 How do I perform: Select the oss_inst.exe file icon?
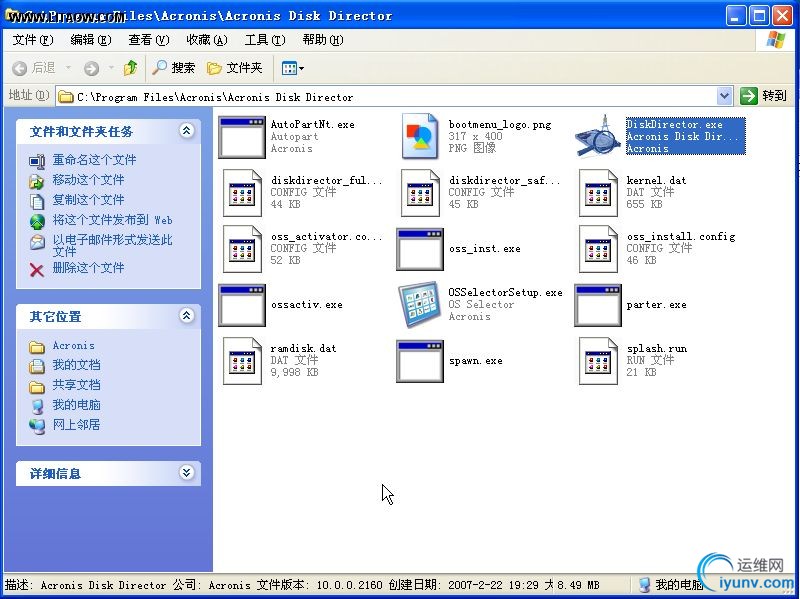tap(420, 249)
